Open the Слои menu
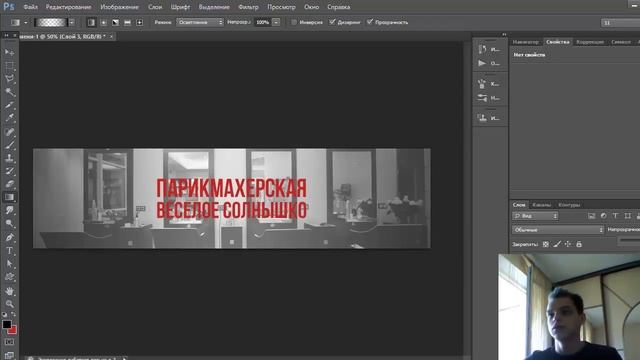 tap(155, 7)
